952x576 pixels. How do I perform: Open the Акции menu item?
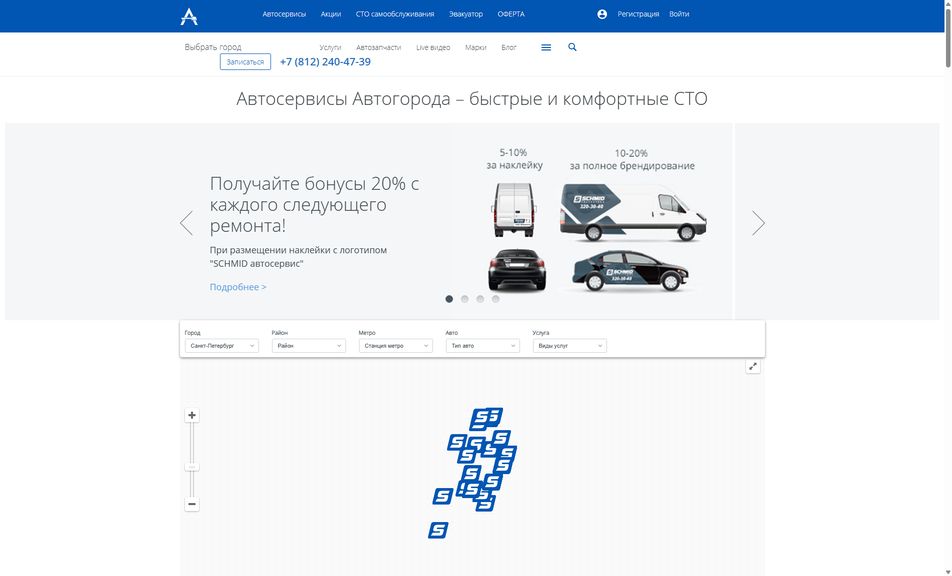click(x=331, y=14)
